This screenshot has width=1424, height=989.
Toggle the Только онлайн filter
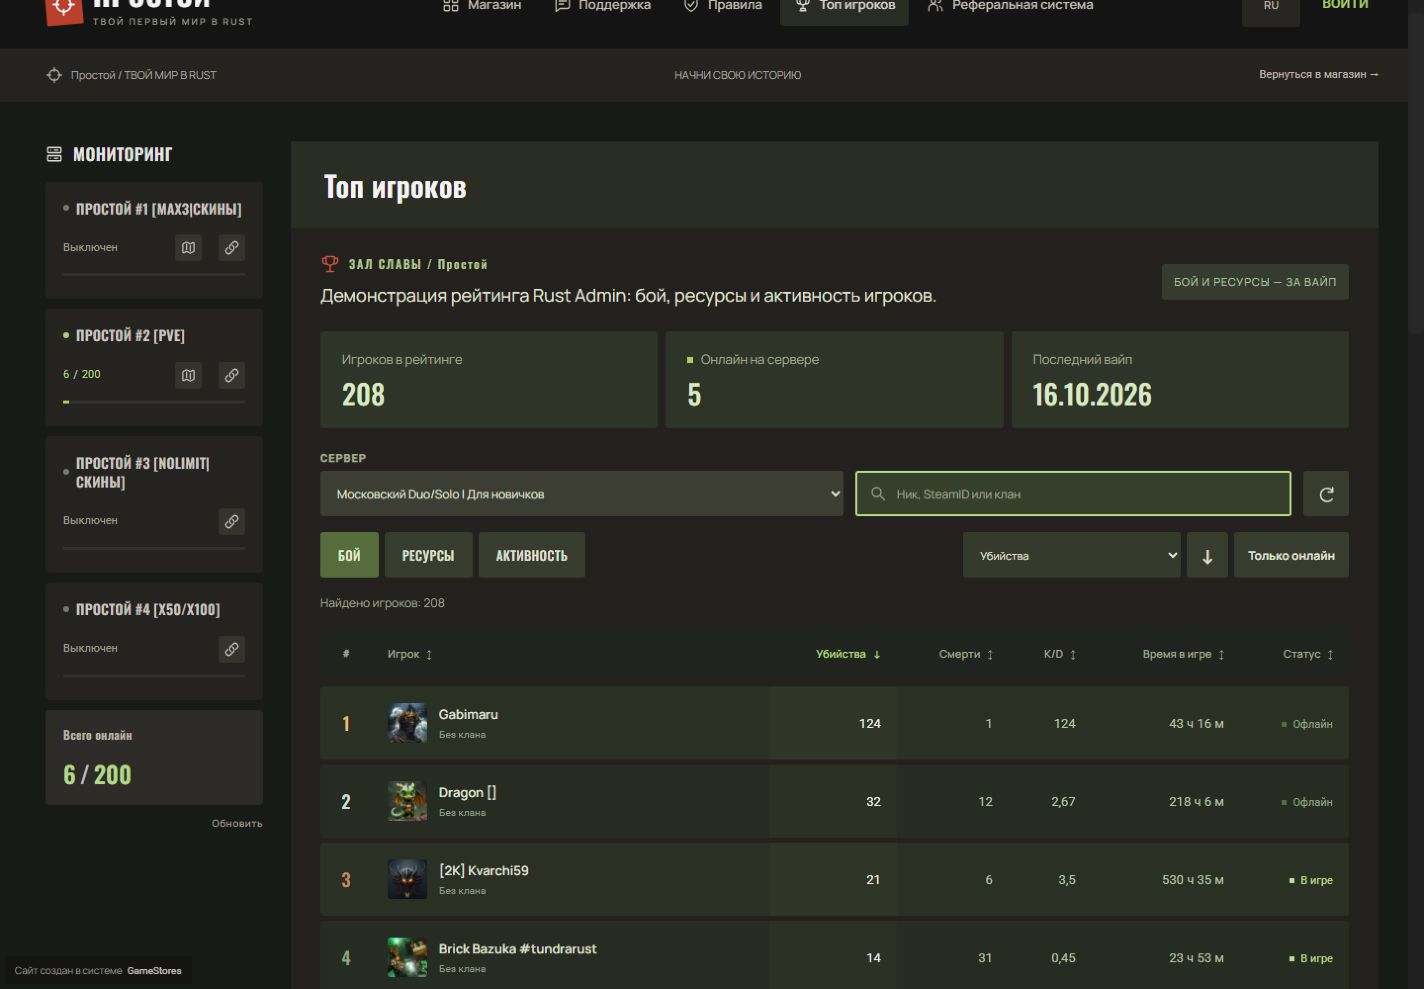coord(1291,556)
